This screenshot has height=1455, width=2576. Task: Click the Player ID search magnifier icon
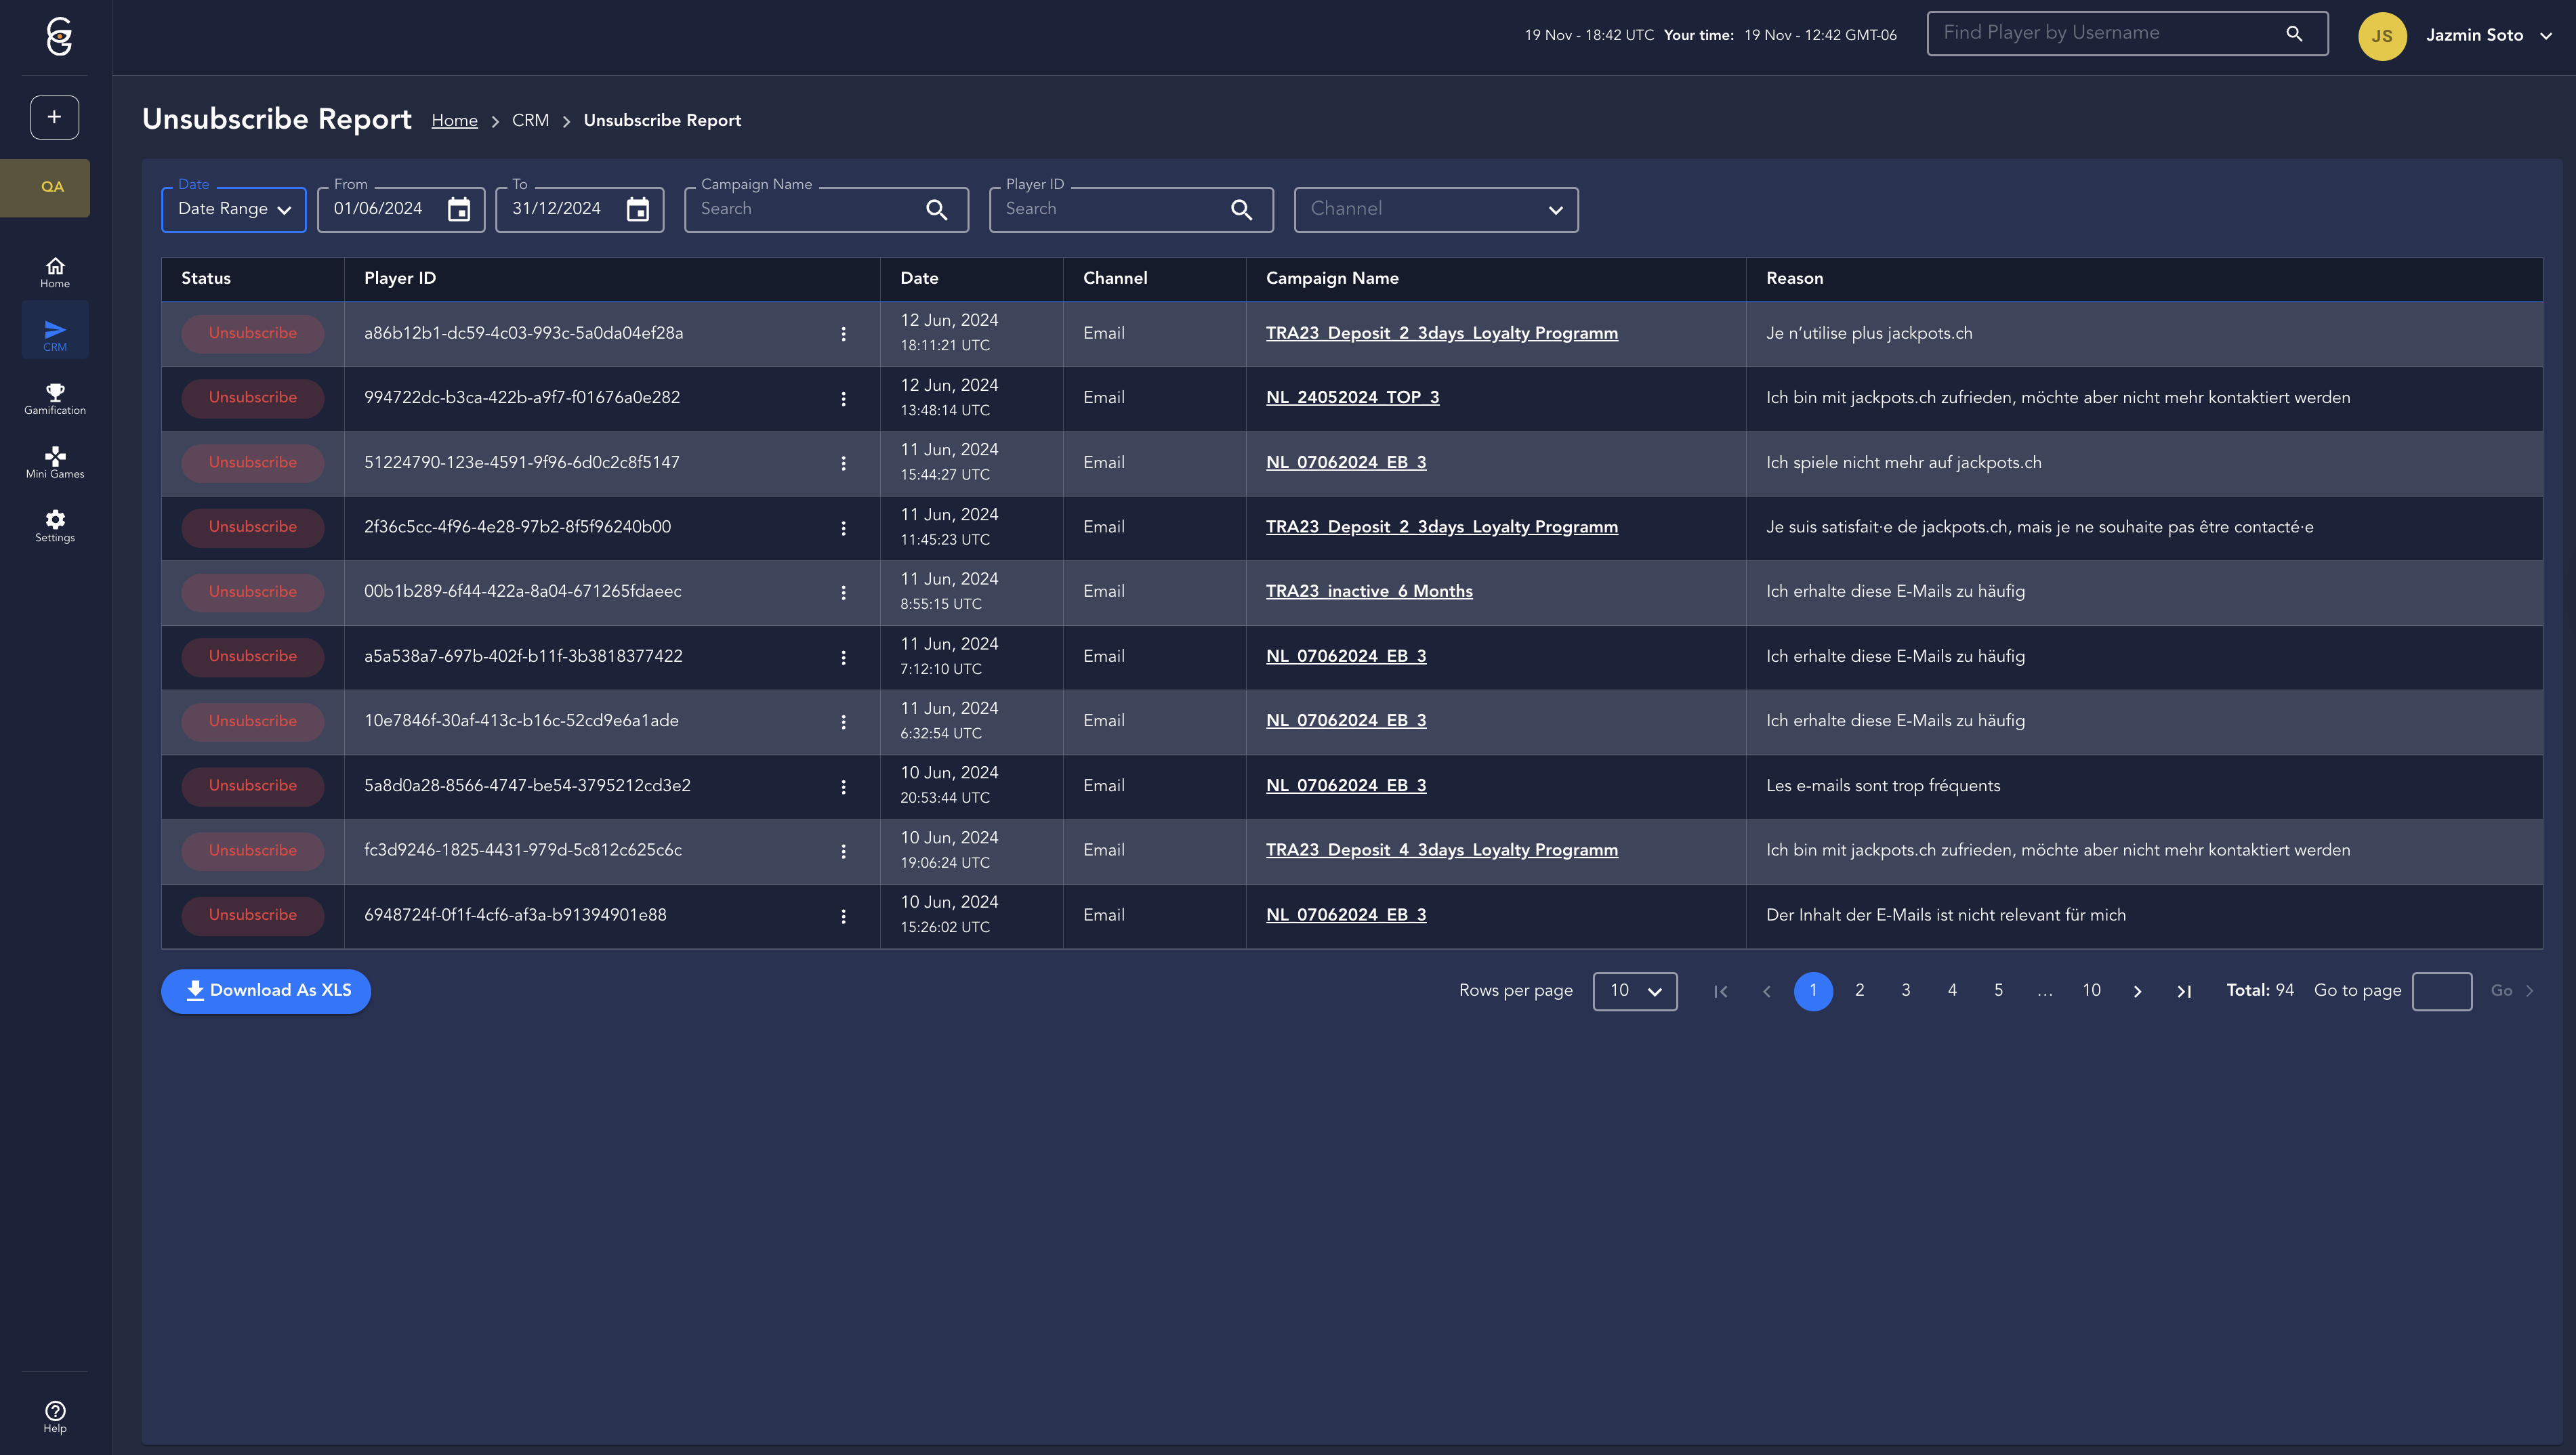[x=1241, y=210]
